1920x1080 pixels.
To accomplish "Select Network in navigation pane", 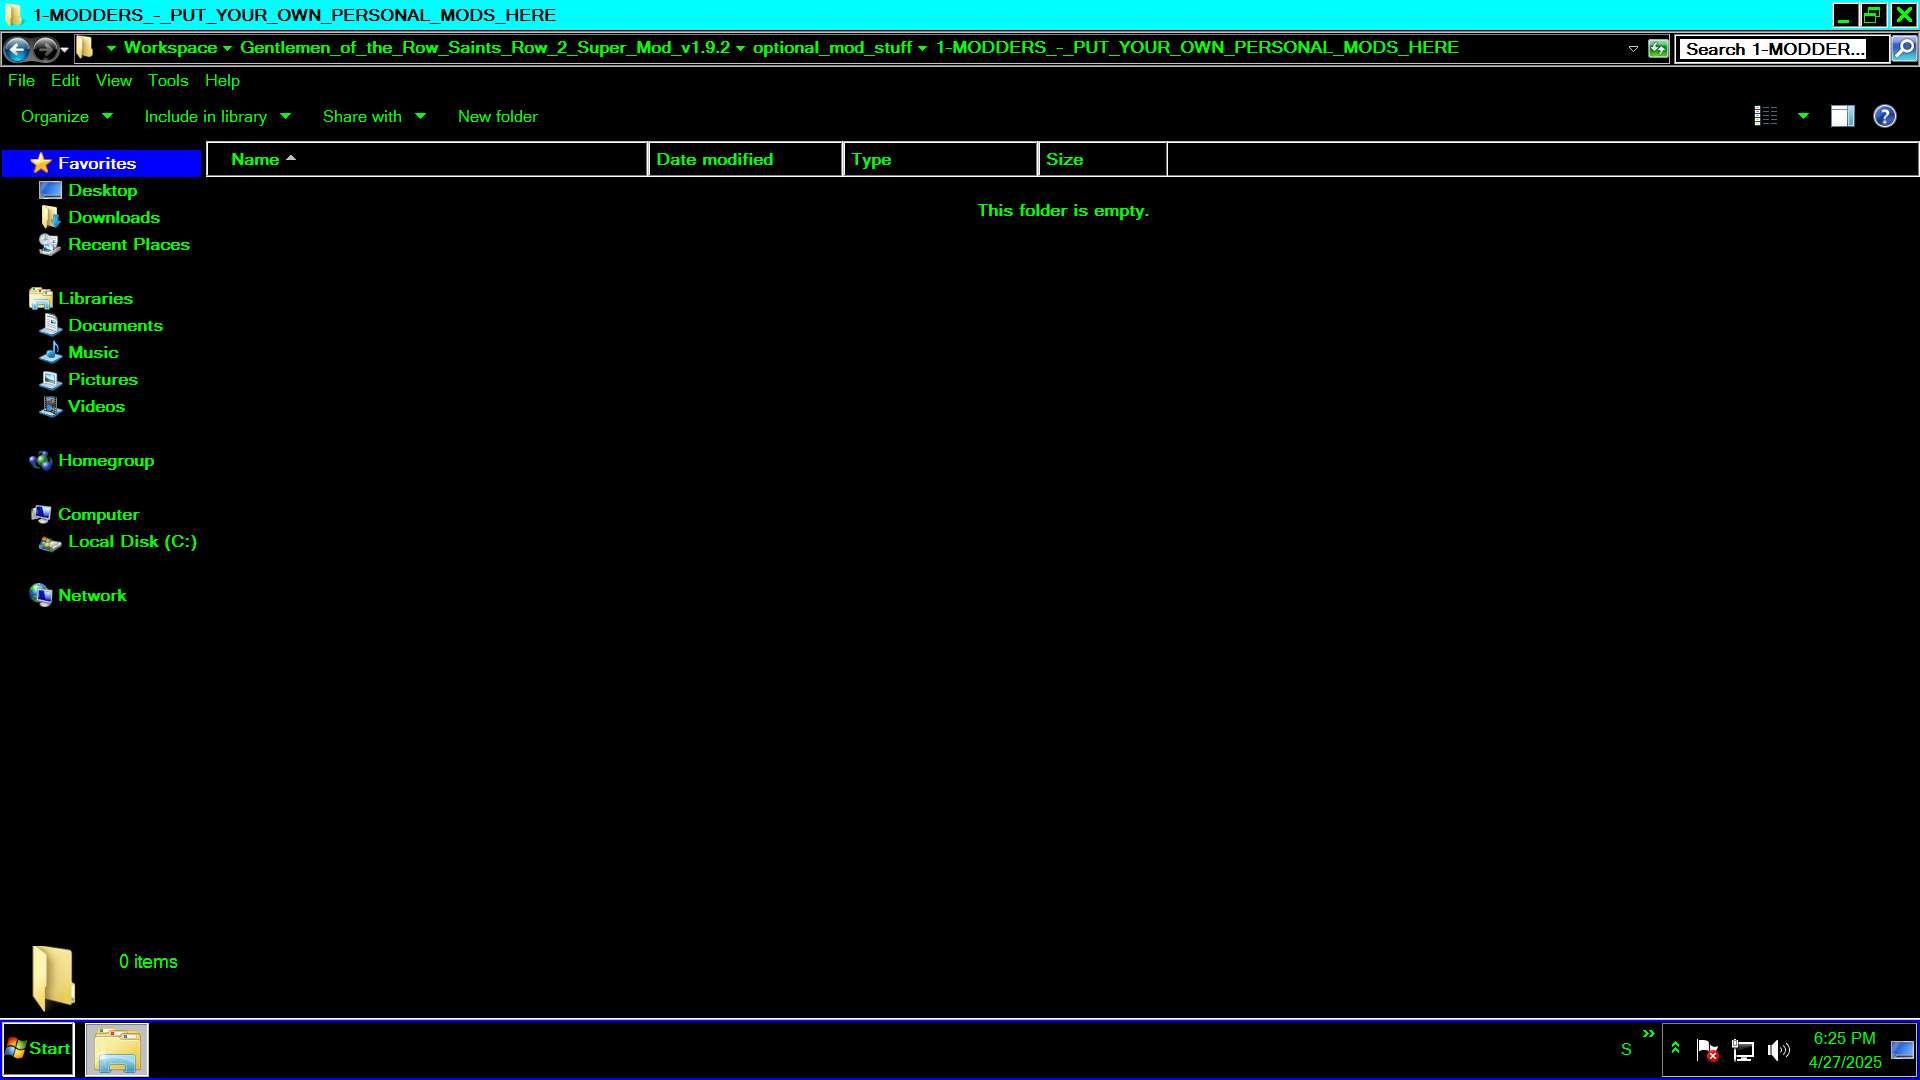I will (92, 595).
